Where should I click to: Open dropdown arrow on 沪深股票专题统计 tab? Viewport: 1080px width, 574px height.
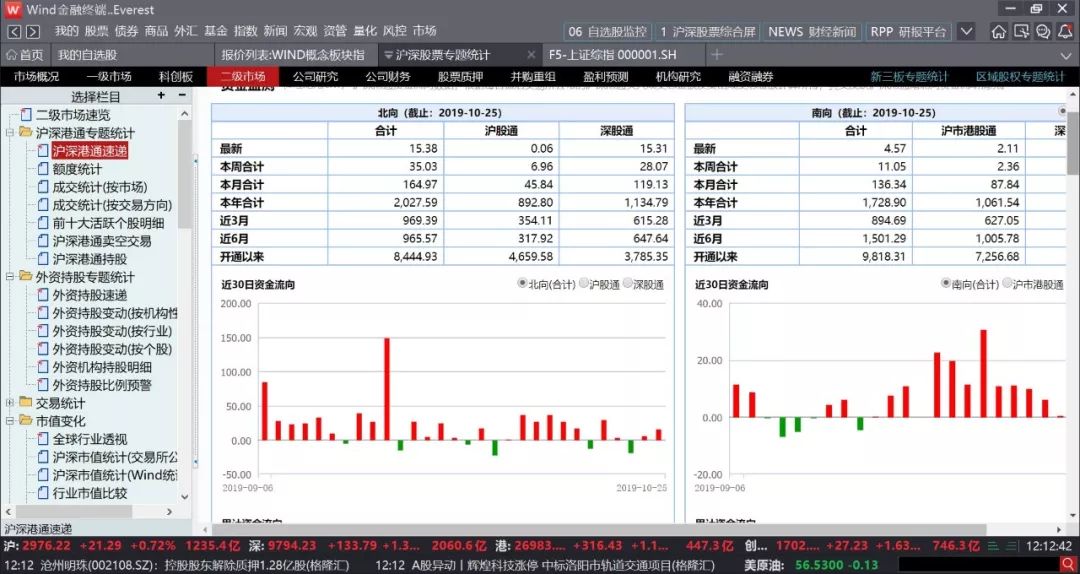(388, 55)
